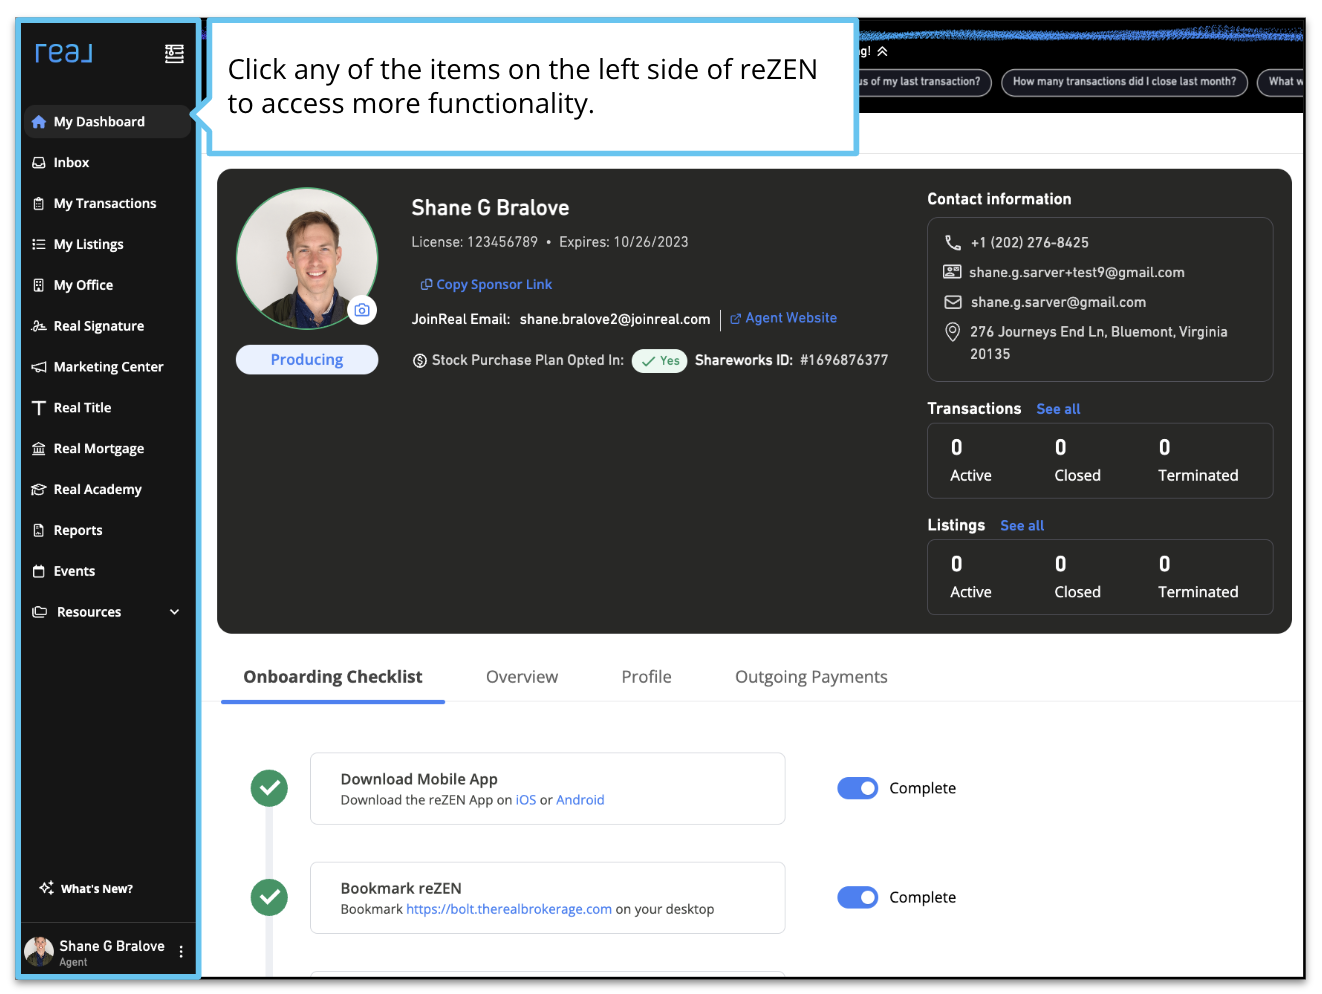Click the My Transactions clipboard icon
1322x994 pixels.
click(x=39, y=204)
